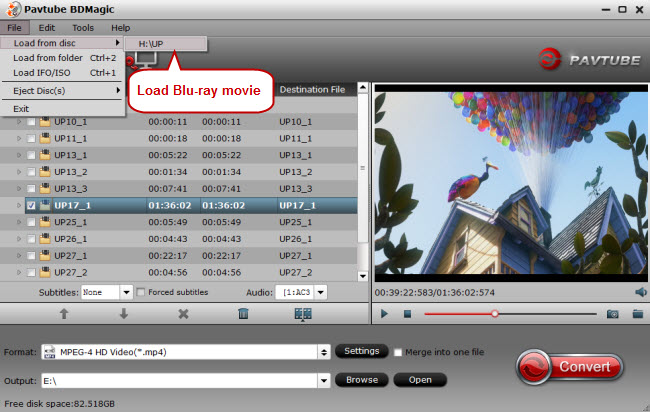Click the playback progress slider handle
The height and width of the screenshot is (412, 650).
click(x=495, y=314)
